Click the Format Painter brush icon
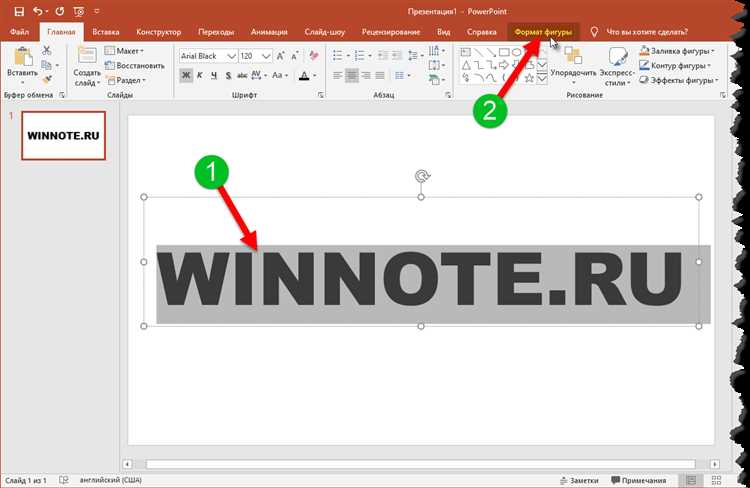This screenshot has width=750, height=488. (46, 79)
